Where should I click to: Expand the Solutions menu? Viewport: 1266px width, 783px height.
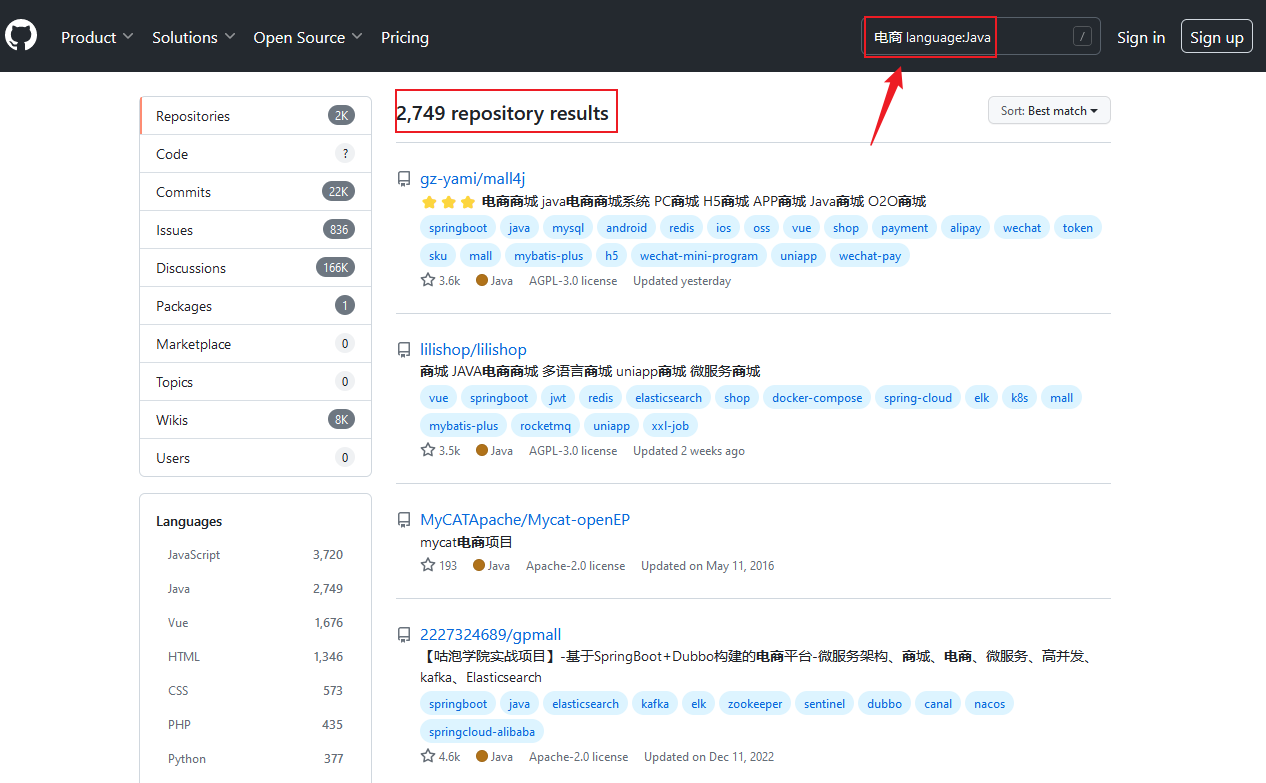coord(194,37)
